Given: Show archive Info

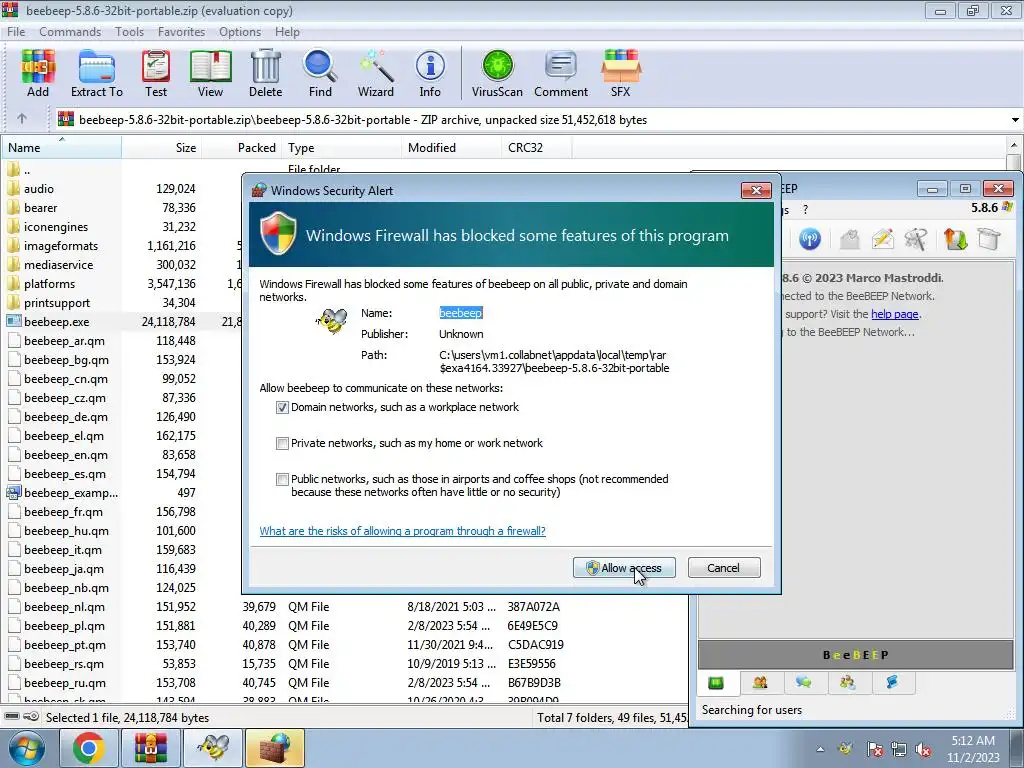Looking at the screenshot, I should click(x=430, y=72).
